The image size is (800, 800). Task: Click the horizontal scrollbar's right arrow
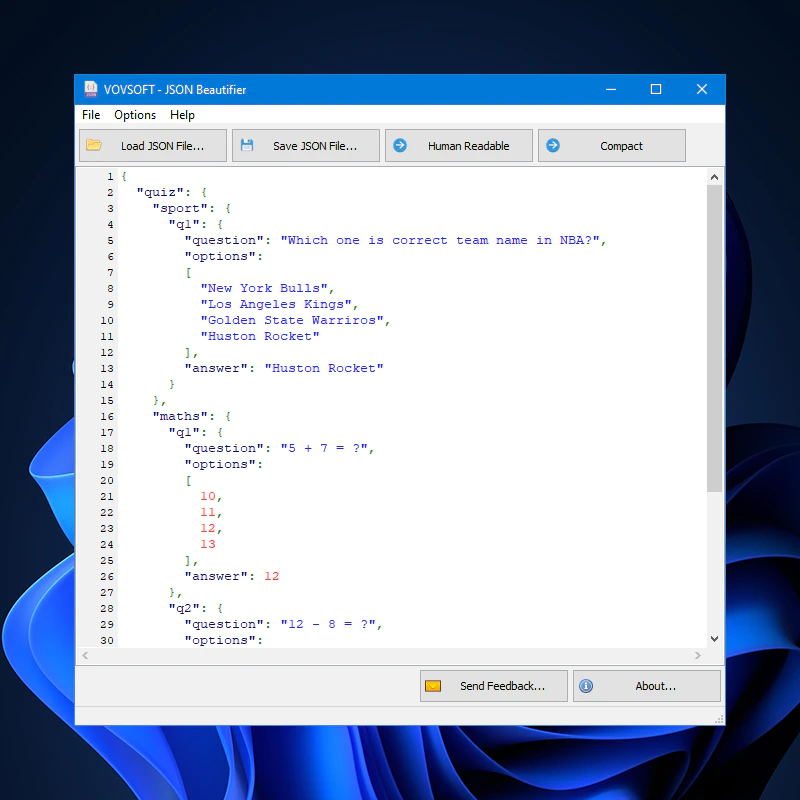(x=699, y=655)
